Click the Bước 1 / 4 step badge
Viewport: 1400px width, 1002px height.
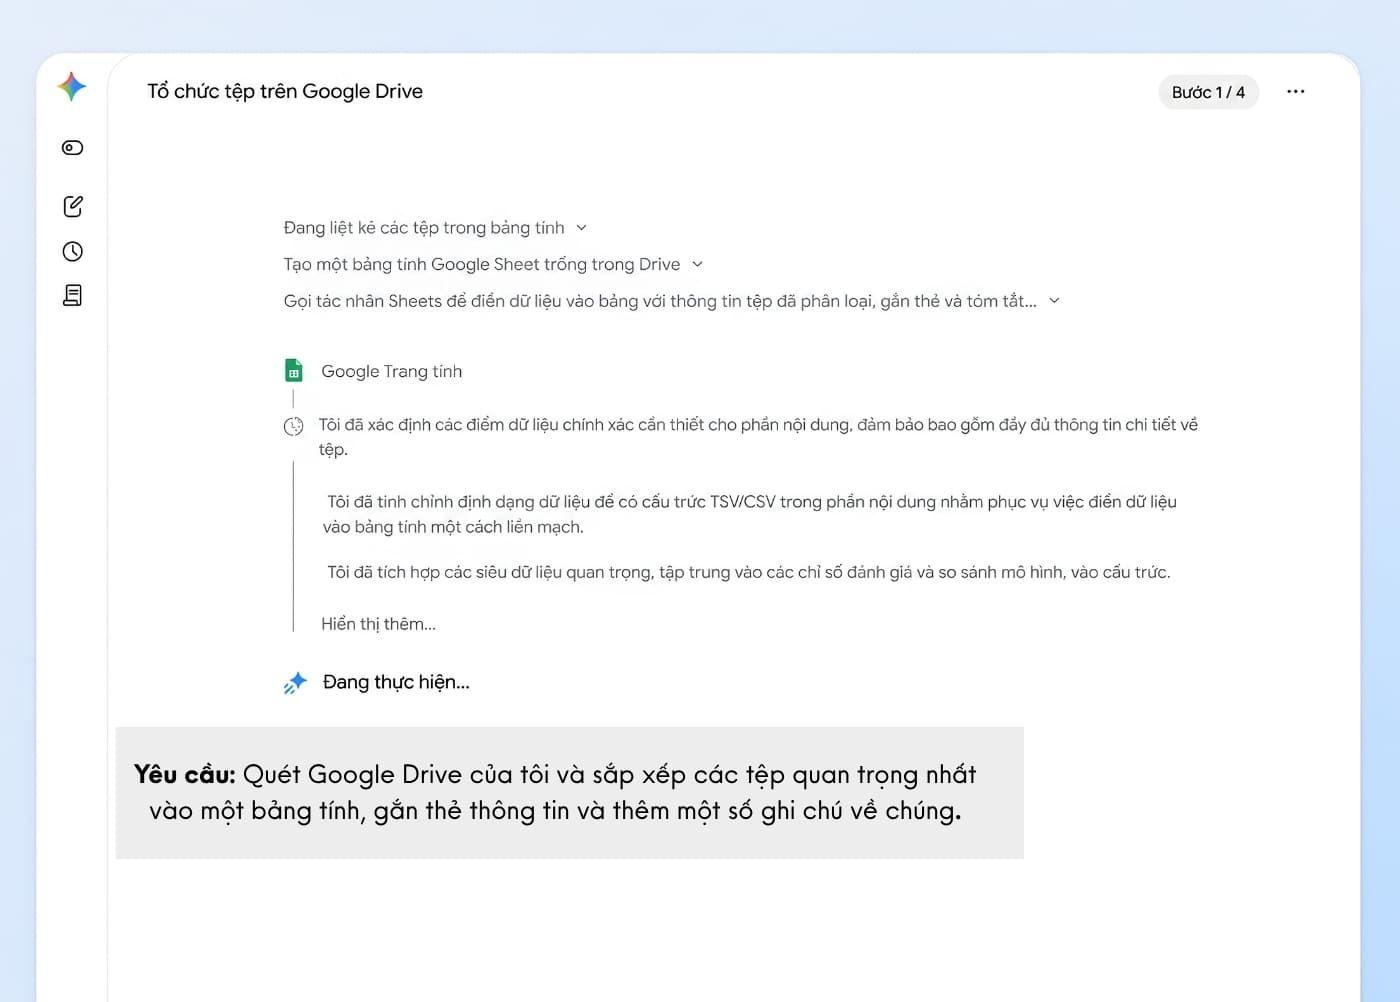click(x=1208, y=92)
